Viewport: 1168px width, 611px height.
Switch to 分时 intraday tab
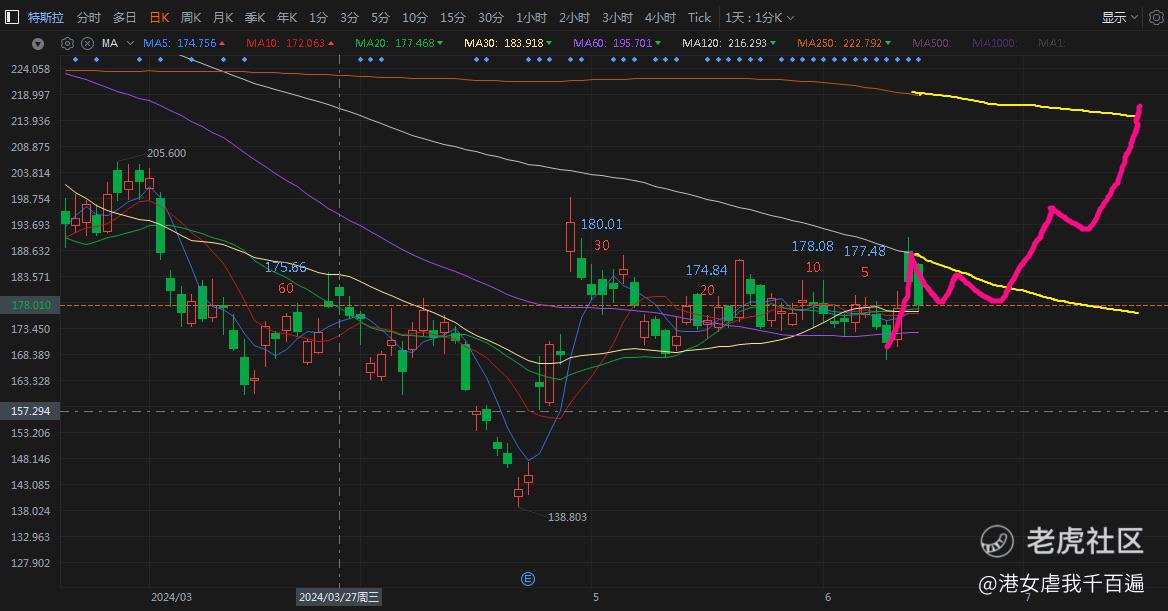tap(89, 17)
